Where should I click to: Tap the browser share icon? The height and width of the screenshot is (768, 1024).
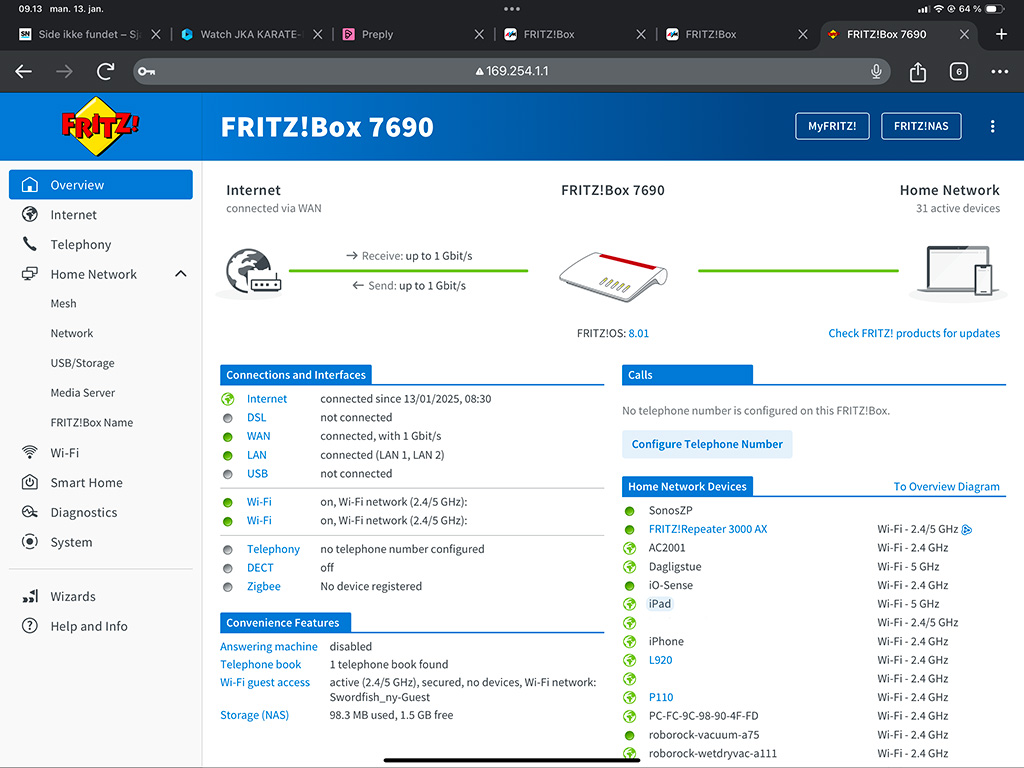coord(918,72)
